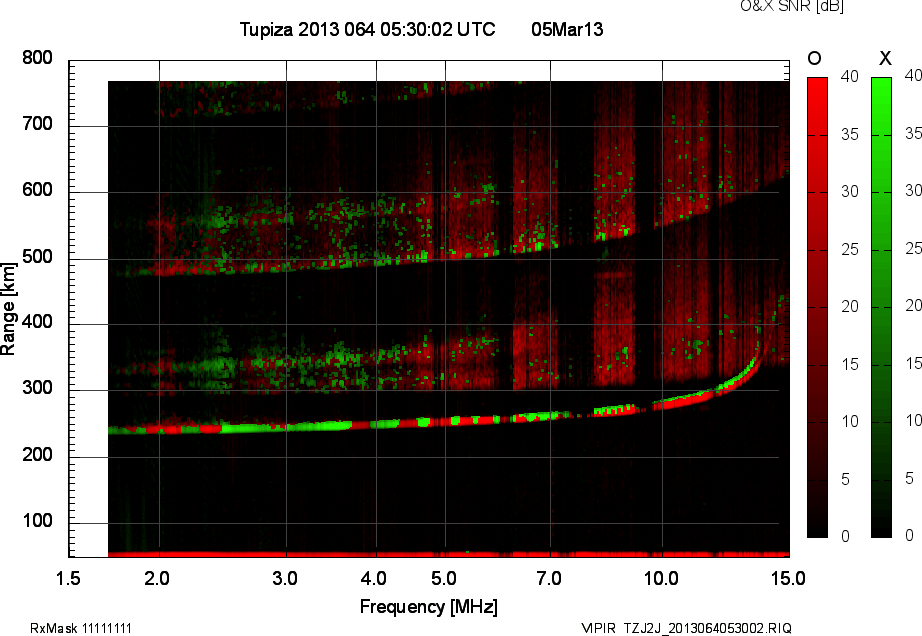Screen dimensions: 922x636
Task: Click the 800 range tick label
Action: click(x=38, y=58)
